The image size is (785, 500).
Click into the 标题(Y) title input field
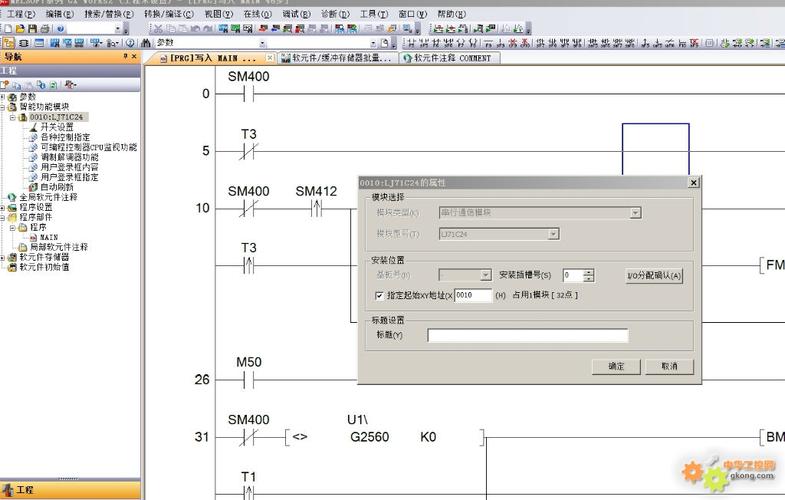tap(528, 335)
